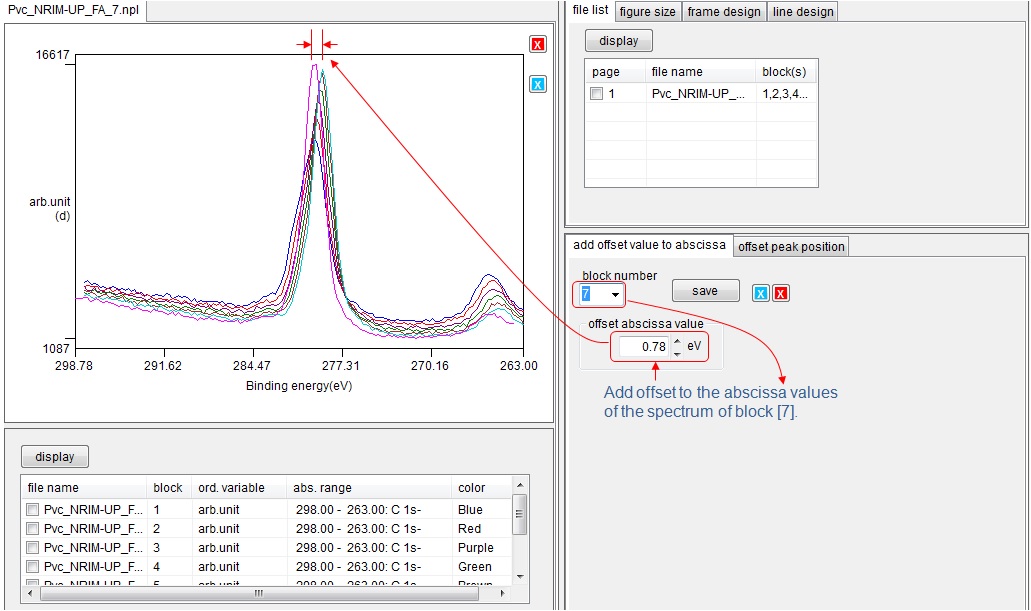Image resolution: width=1031 pixels, height=611 pixels.
Task: Tick the checkbox for page 1 file
Action: 596,93
